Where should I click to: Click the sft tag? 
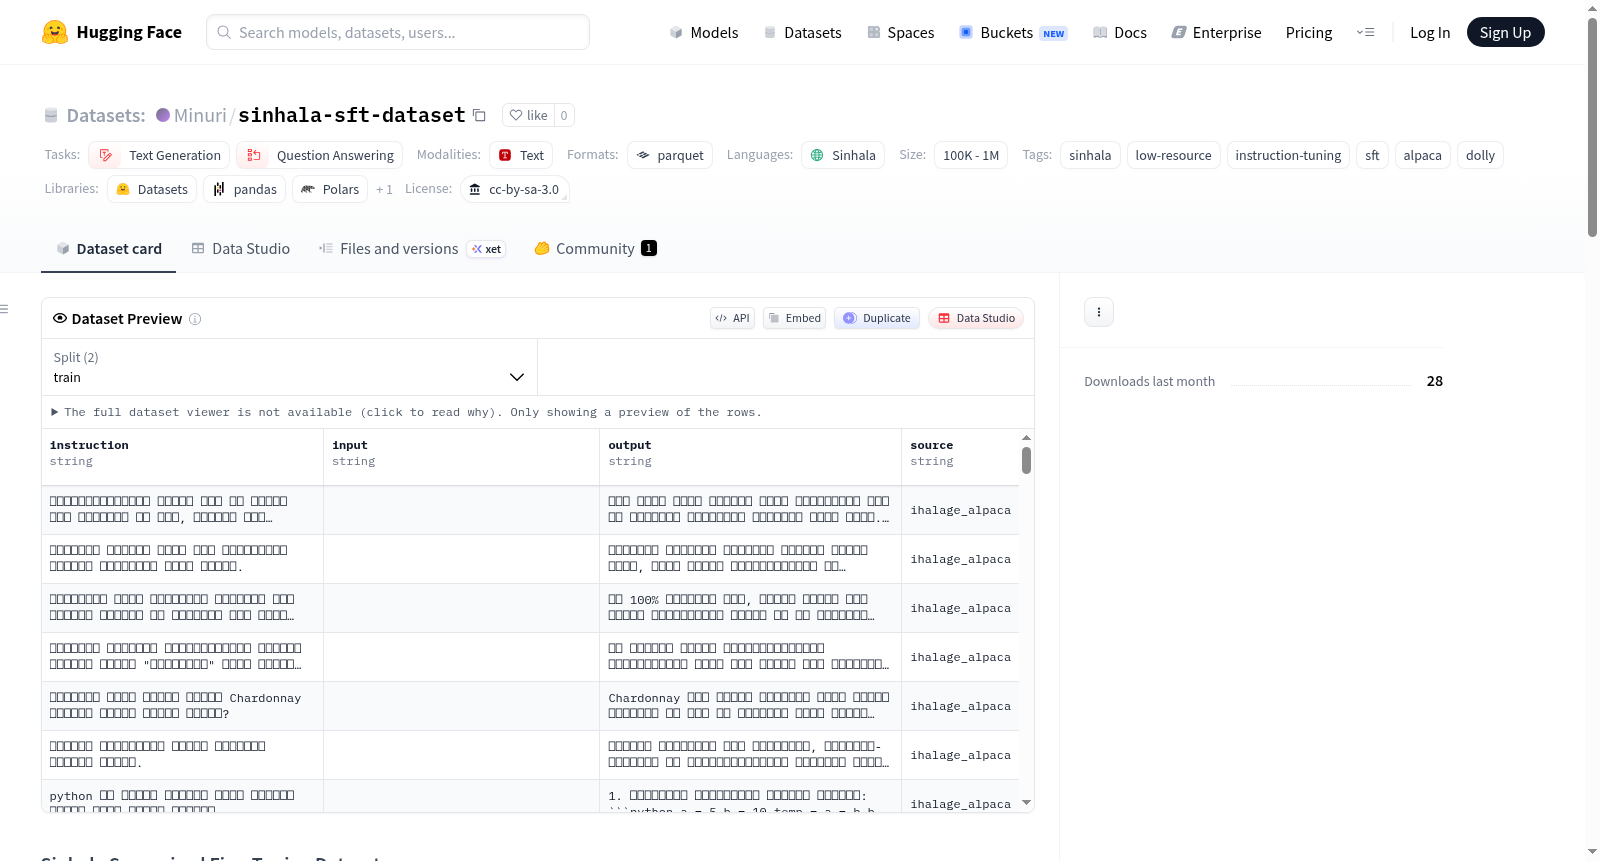1372,155
